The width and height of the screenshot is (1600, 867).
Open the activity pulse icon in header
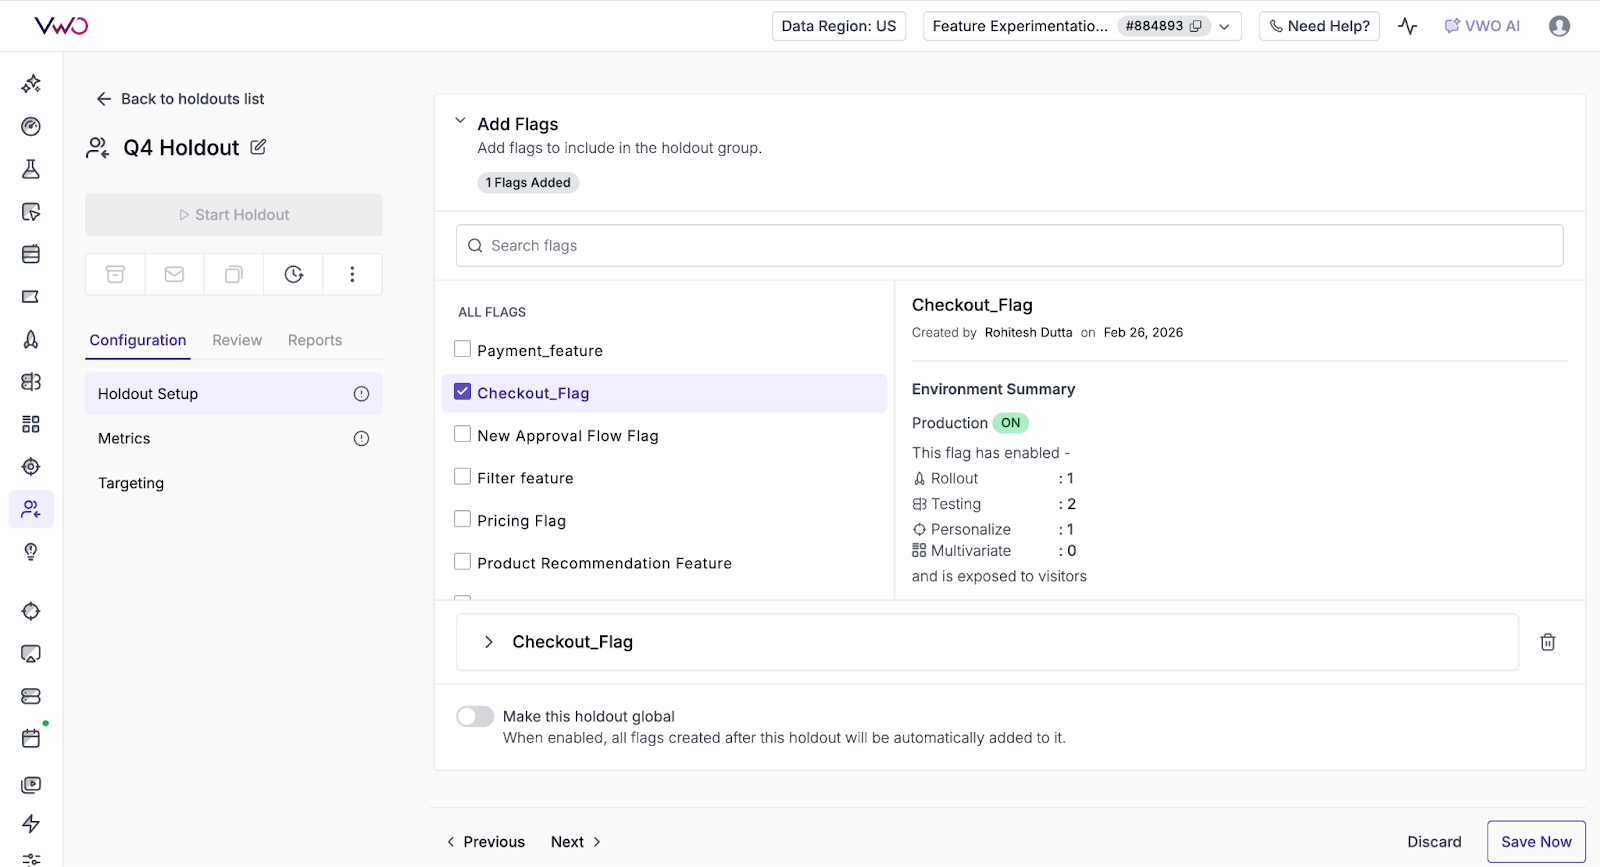click(x=1408, y=26)
